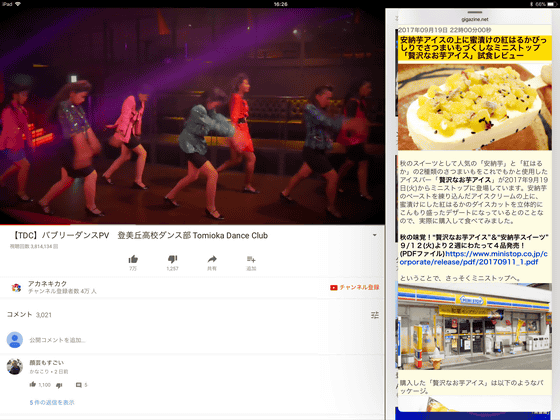Tap the blue user avatar beside comment field
Viewport: 560px width, 420px height.
pos(15,340)
